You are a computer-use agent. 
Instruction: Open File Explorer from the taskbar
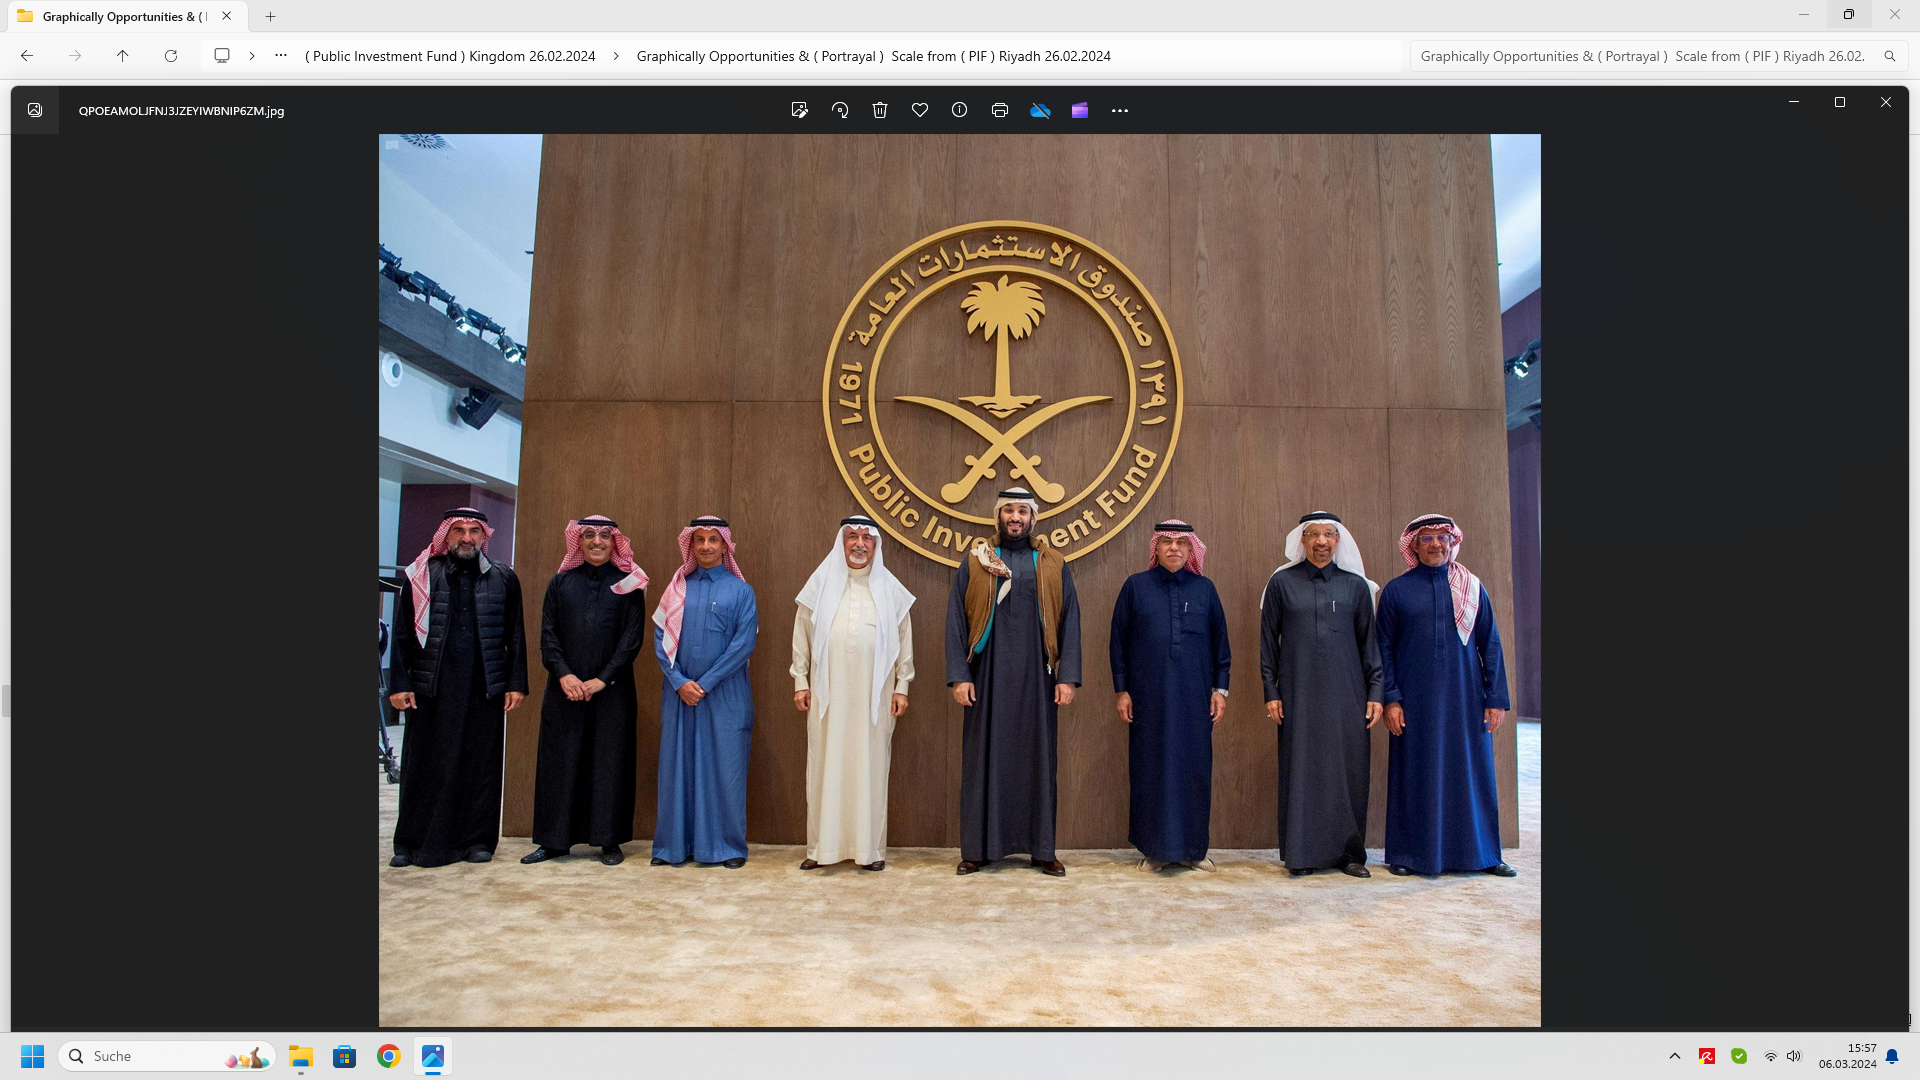301,1056
